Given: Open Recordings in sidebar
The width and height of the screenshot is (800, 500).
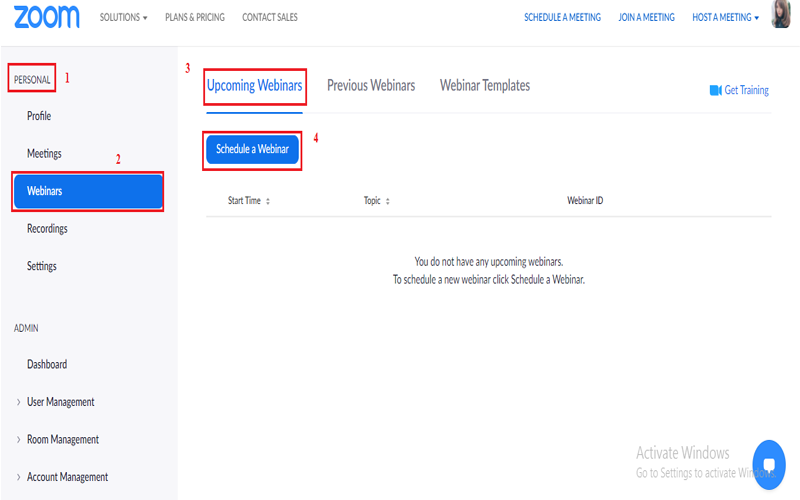Looking at the screenshot, I should (47, 229).
